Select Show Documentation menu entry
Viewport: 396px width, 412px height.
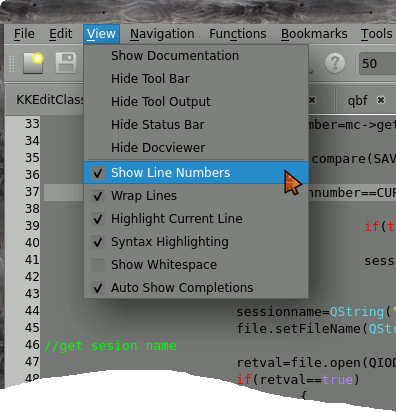(x=196, y=56)
